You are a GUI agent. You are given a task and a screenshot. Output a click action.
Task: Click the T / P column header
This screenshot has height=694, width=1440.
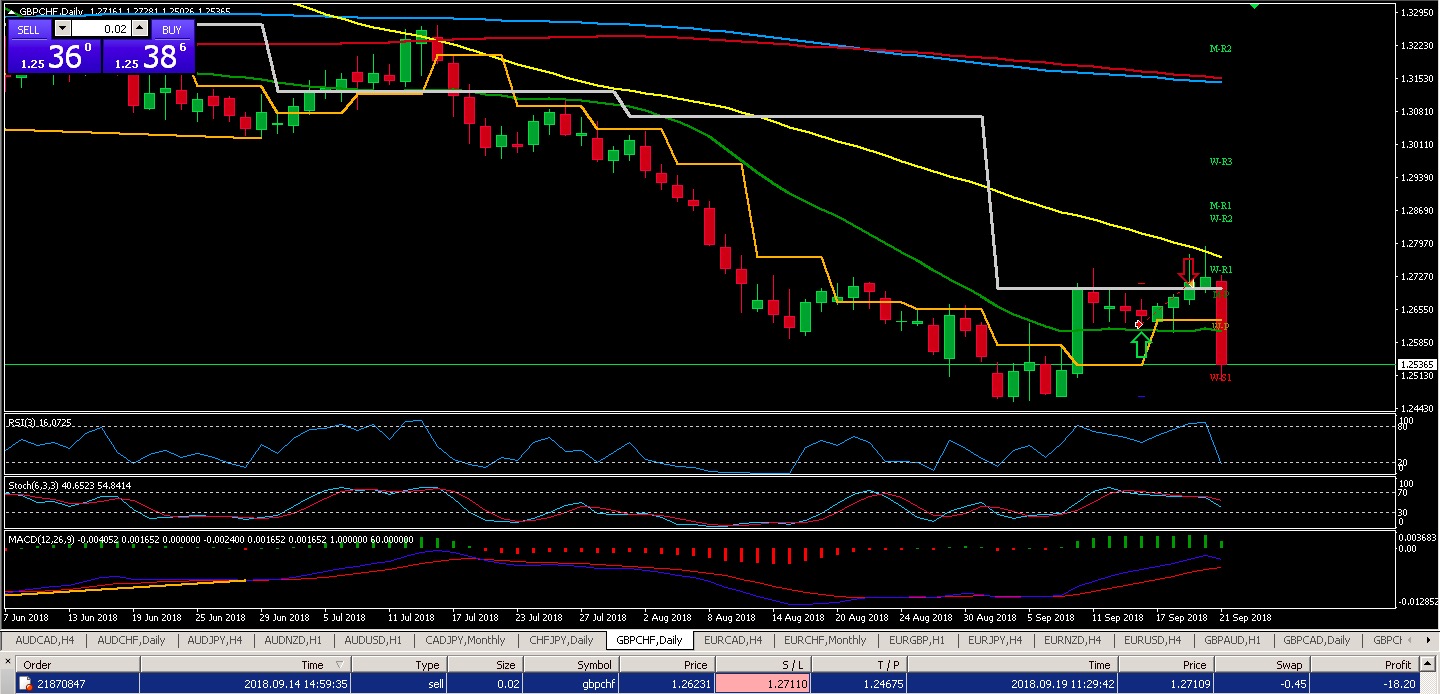pos(858,665)
